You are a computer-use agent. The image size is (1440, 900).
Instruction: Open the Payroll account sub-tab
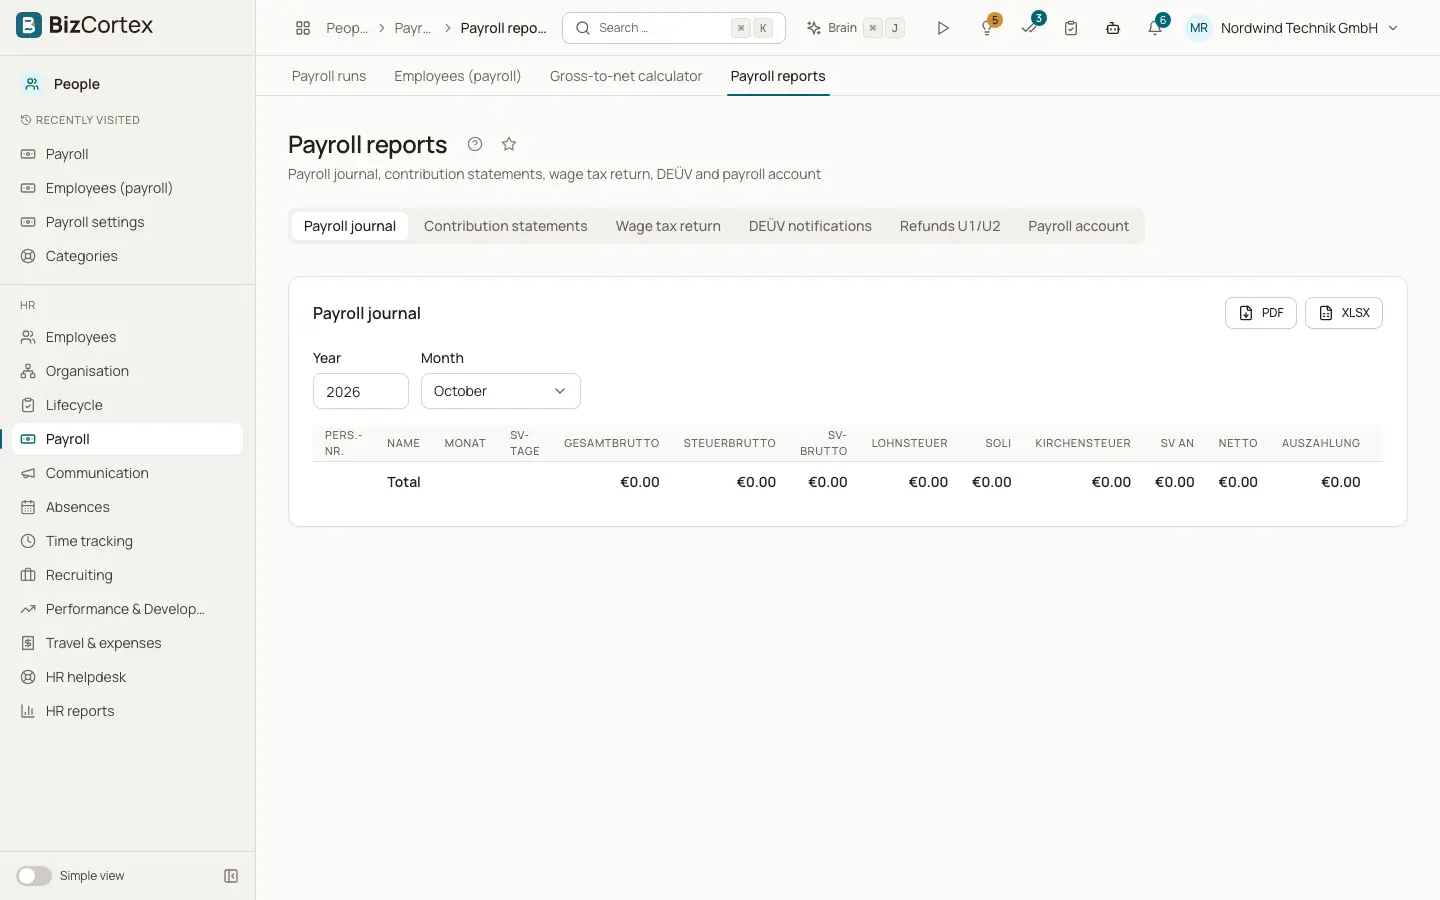point(1078,226)
